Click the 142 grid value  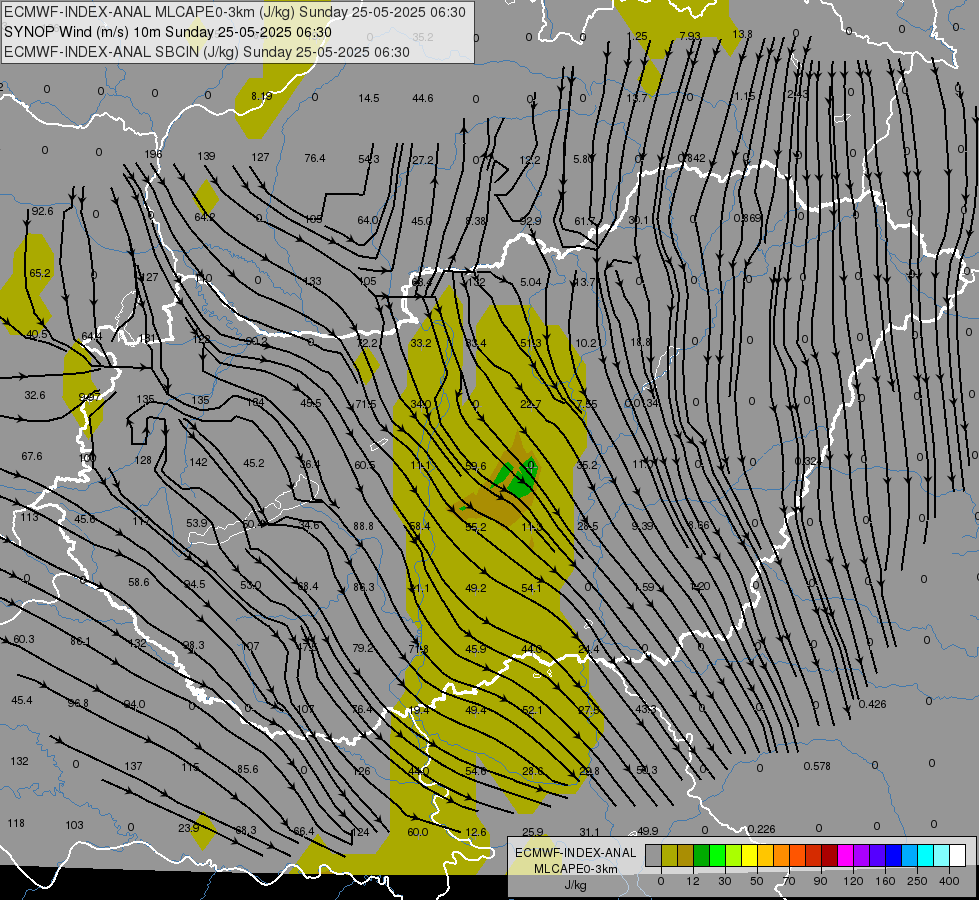[199, 462]
